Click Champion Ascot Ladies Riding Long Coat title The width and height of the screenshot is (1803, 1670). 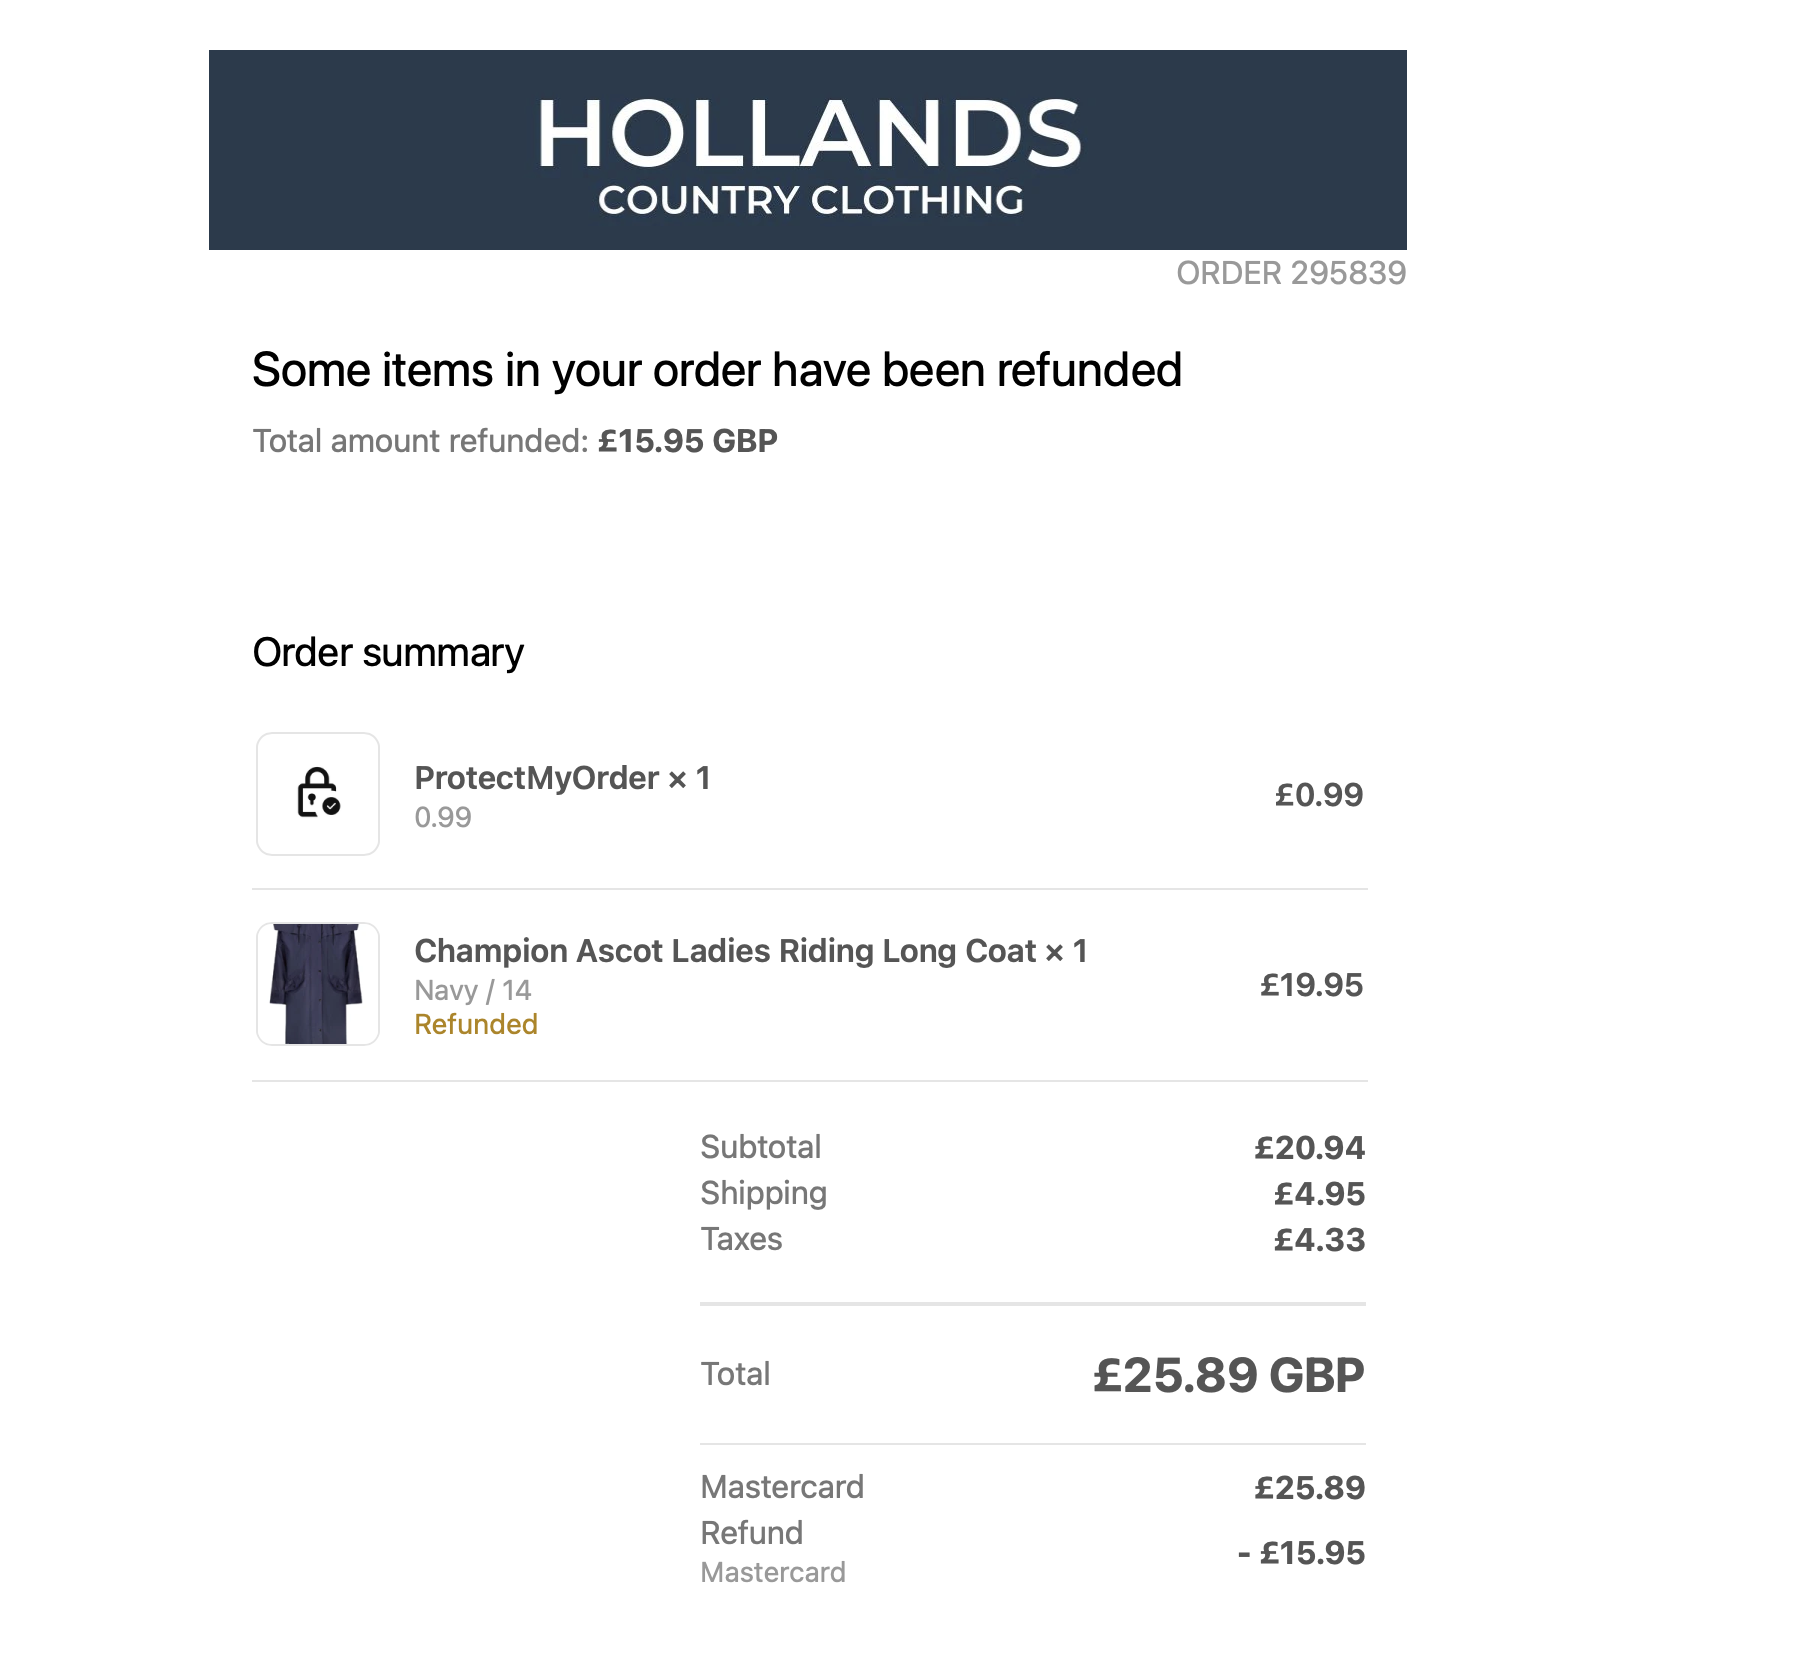click(751, 951)
